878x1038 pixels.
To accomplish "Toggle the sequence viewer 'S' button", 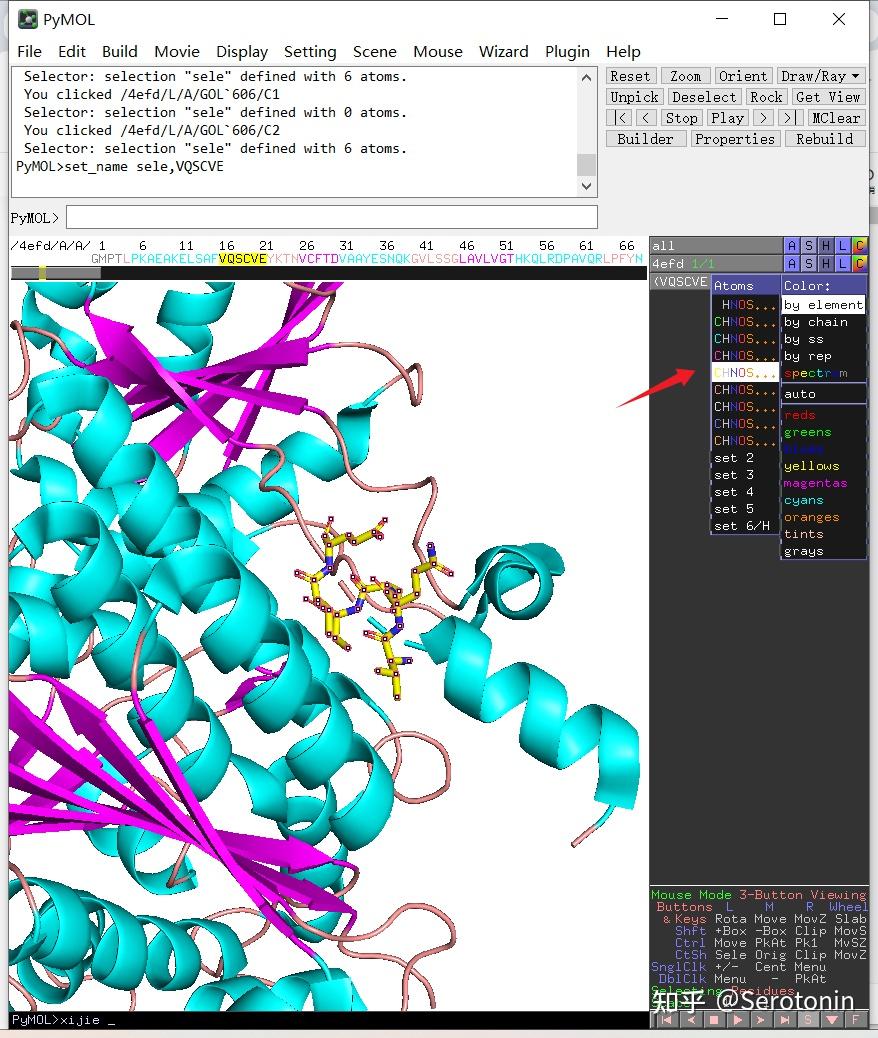I will click(808, 1020).
